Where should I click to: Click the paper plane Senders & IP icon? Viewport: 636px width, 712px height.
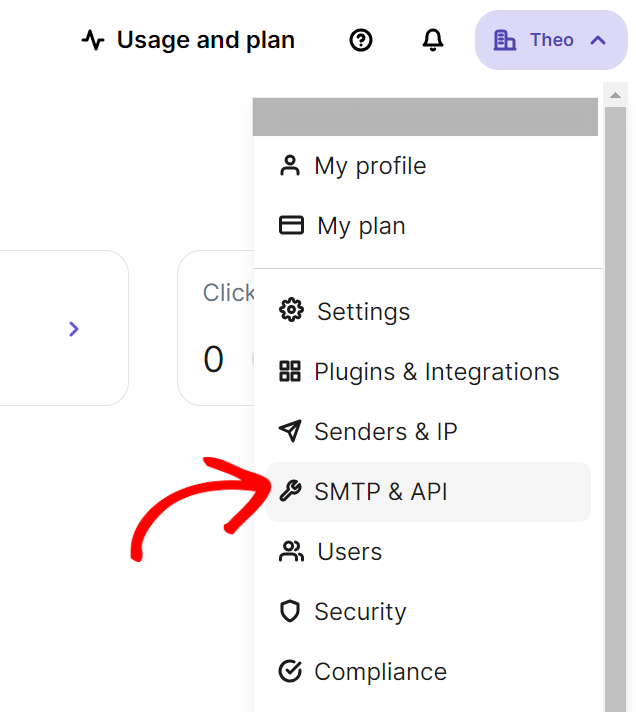(290, 431)
